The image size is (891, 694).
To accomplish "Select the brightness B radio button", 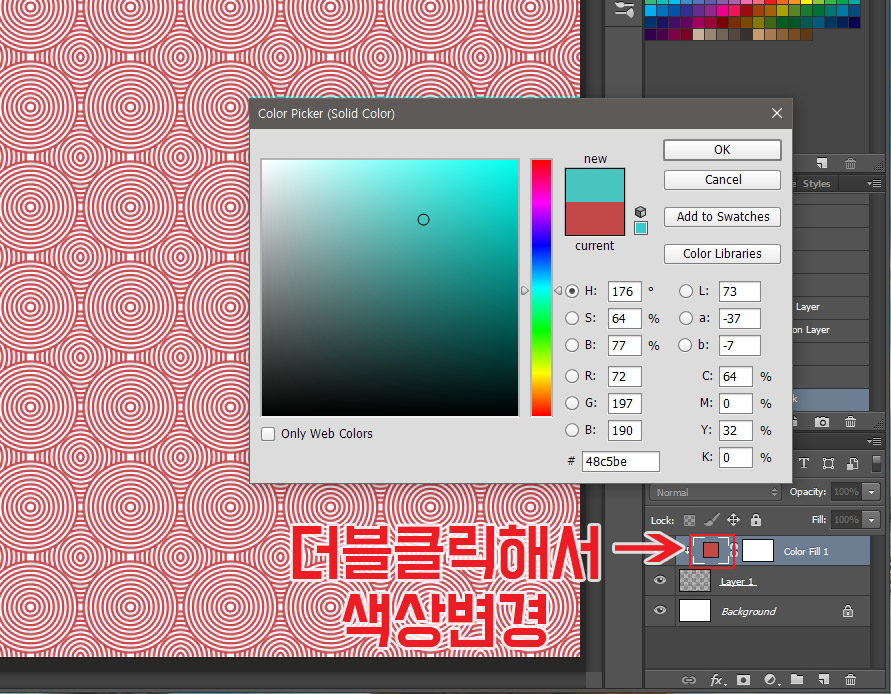I will 572,345.
